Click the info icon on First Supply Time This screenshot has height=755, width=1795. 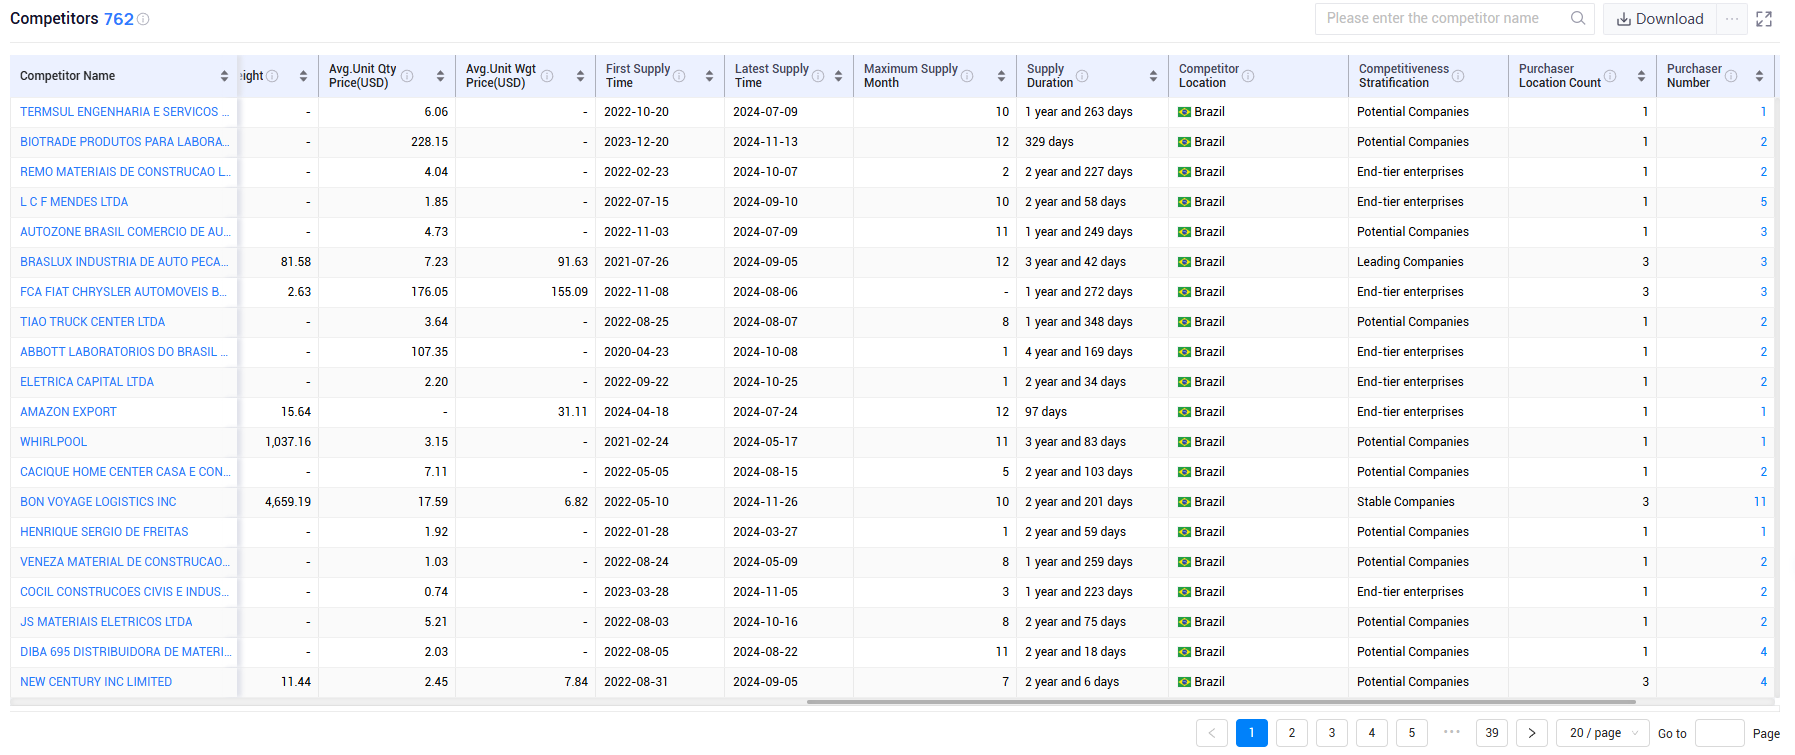coord(679,76)
